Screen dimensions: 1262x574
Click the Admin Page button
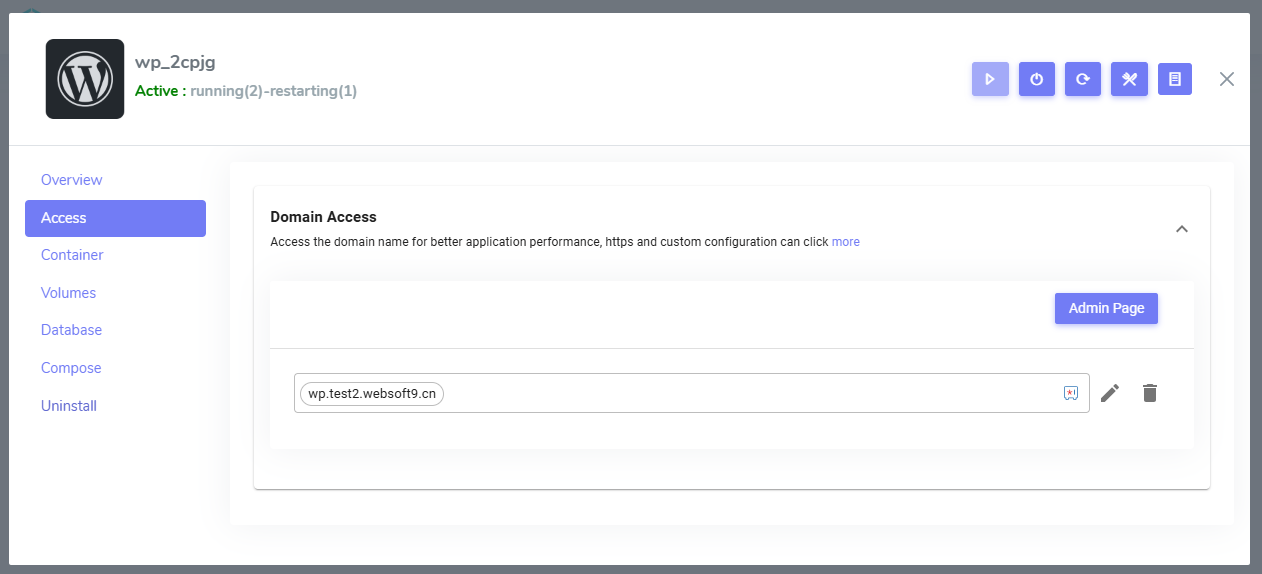coord(1106,308)
